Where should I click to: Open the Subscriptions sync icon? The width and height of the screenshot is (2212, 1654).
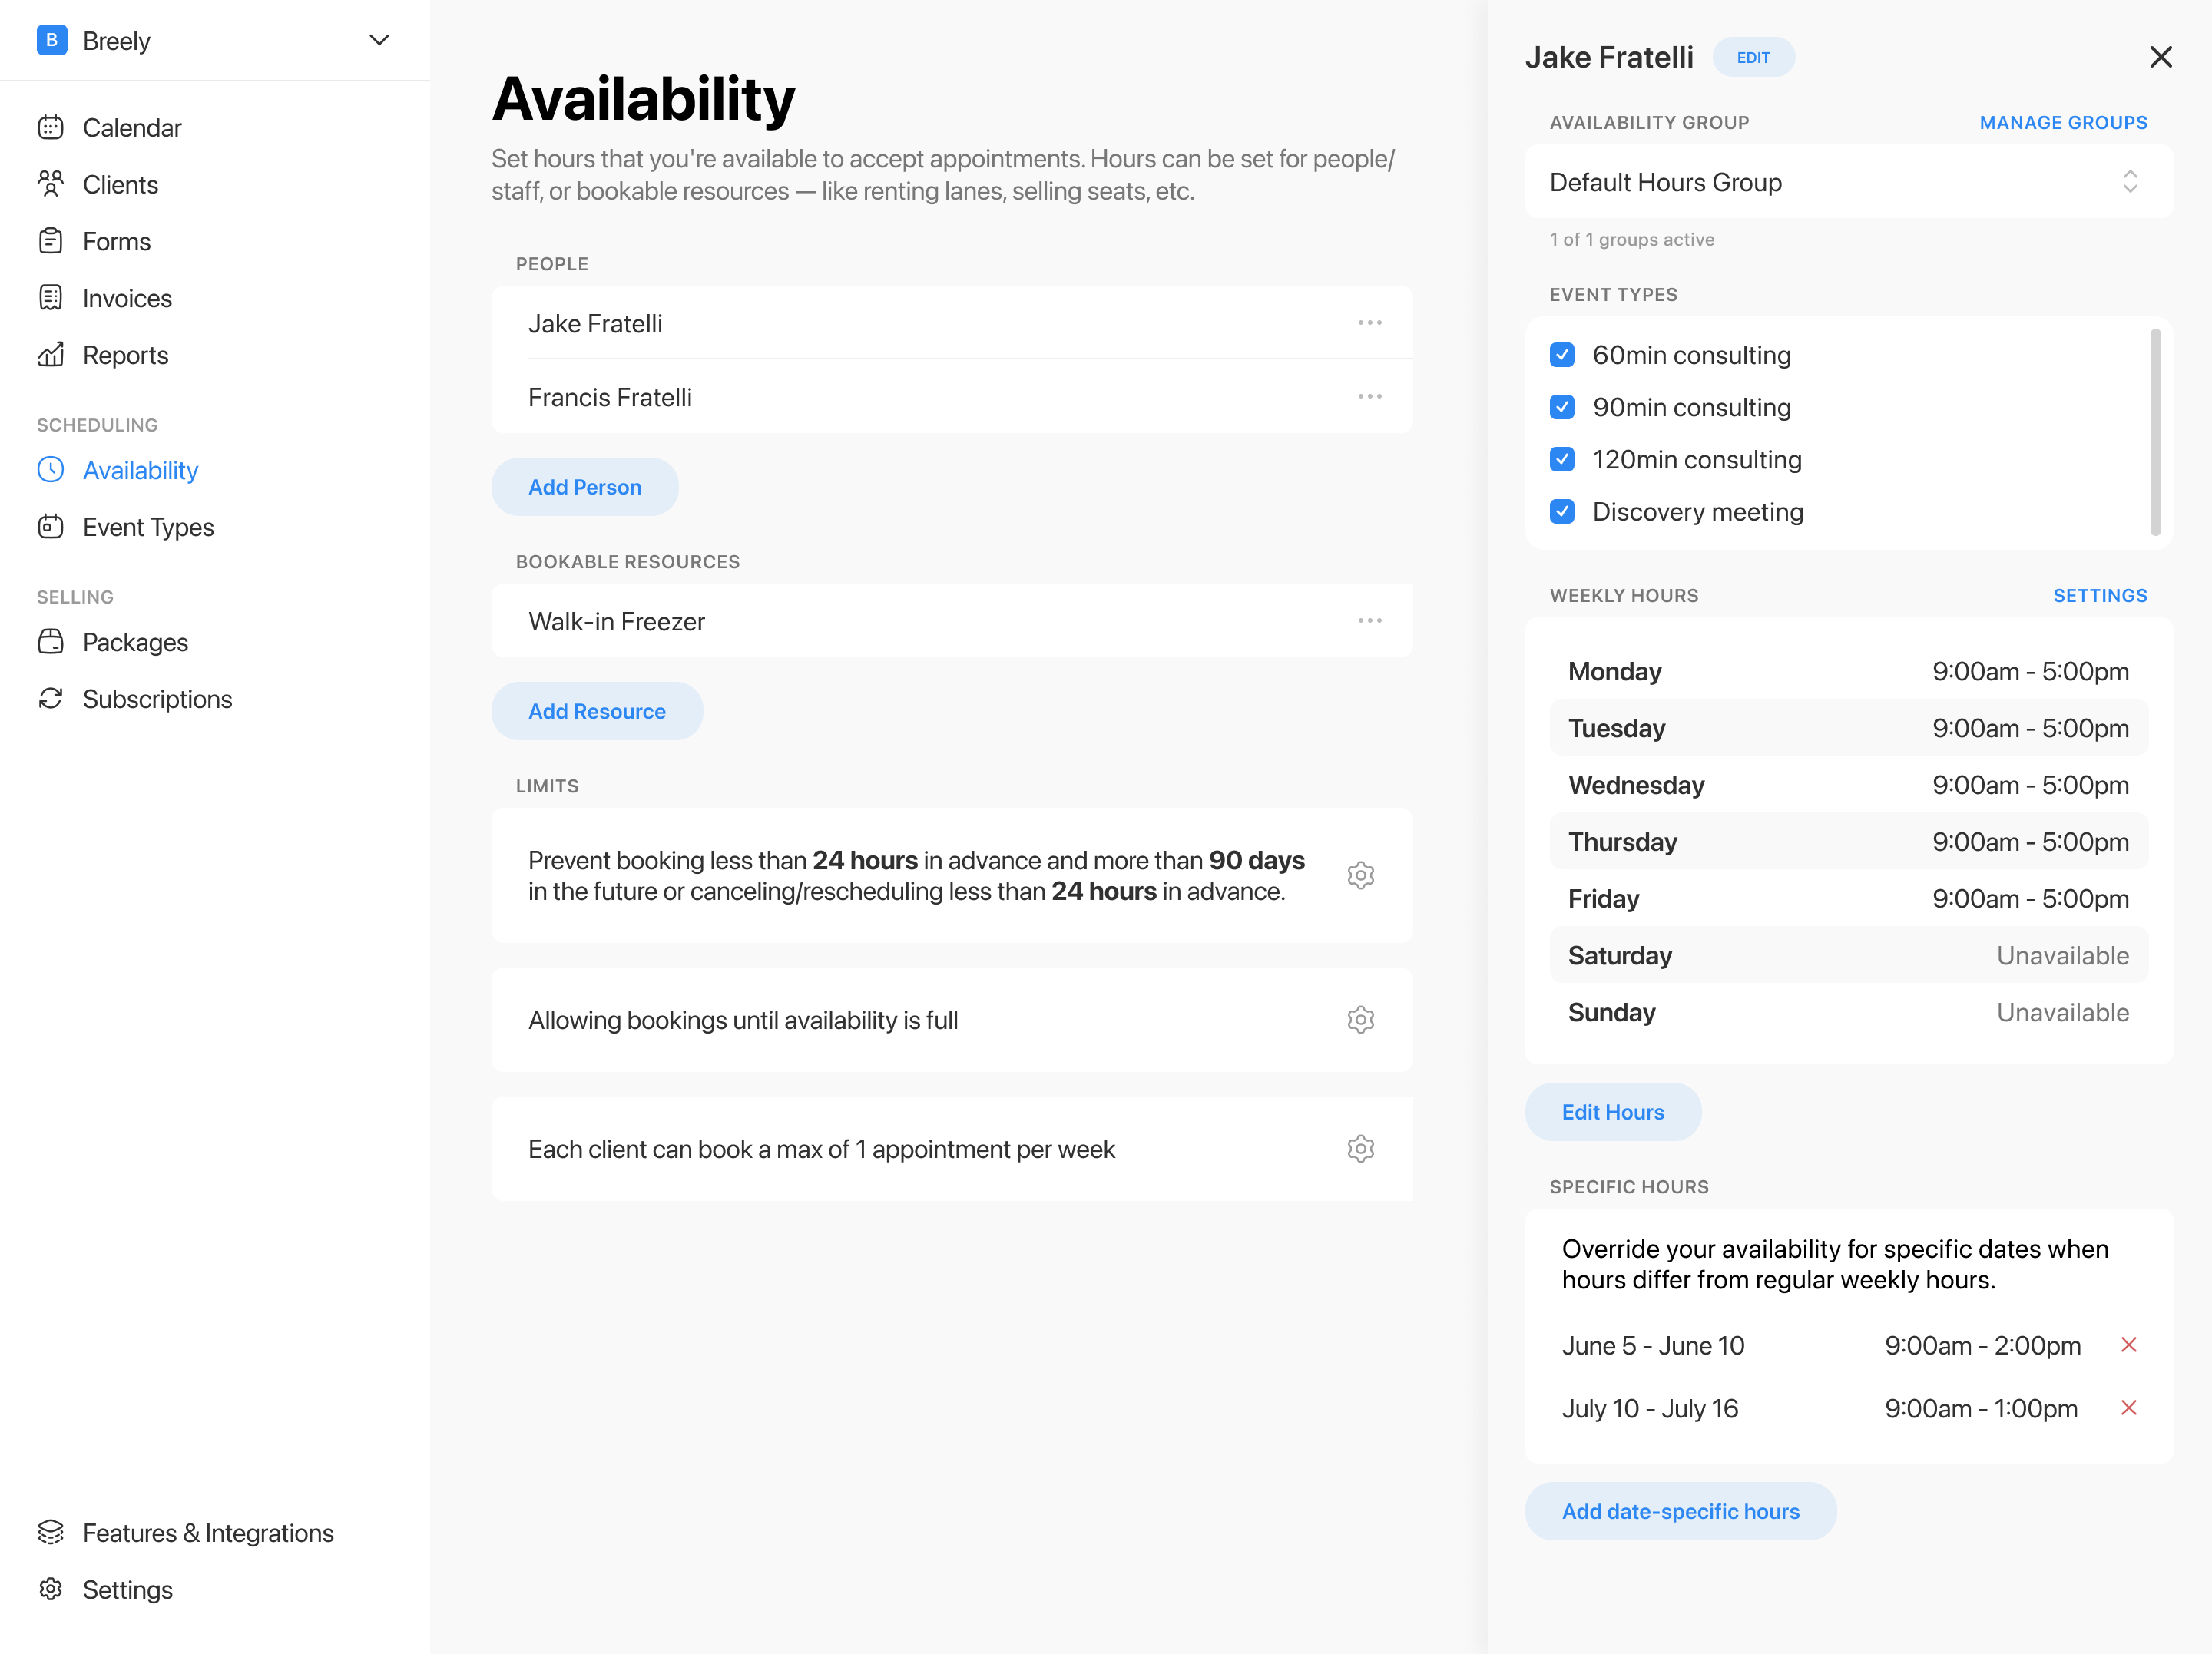tap(52, 698)
